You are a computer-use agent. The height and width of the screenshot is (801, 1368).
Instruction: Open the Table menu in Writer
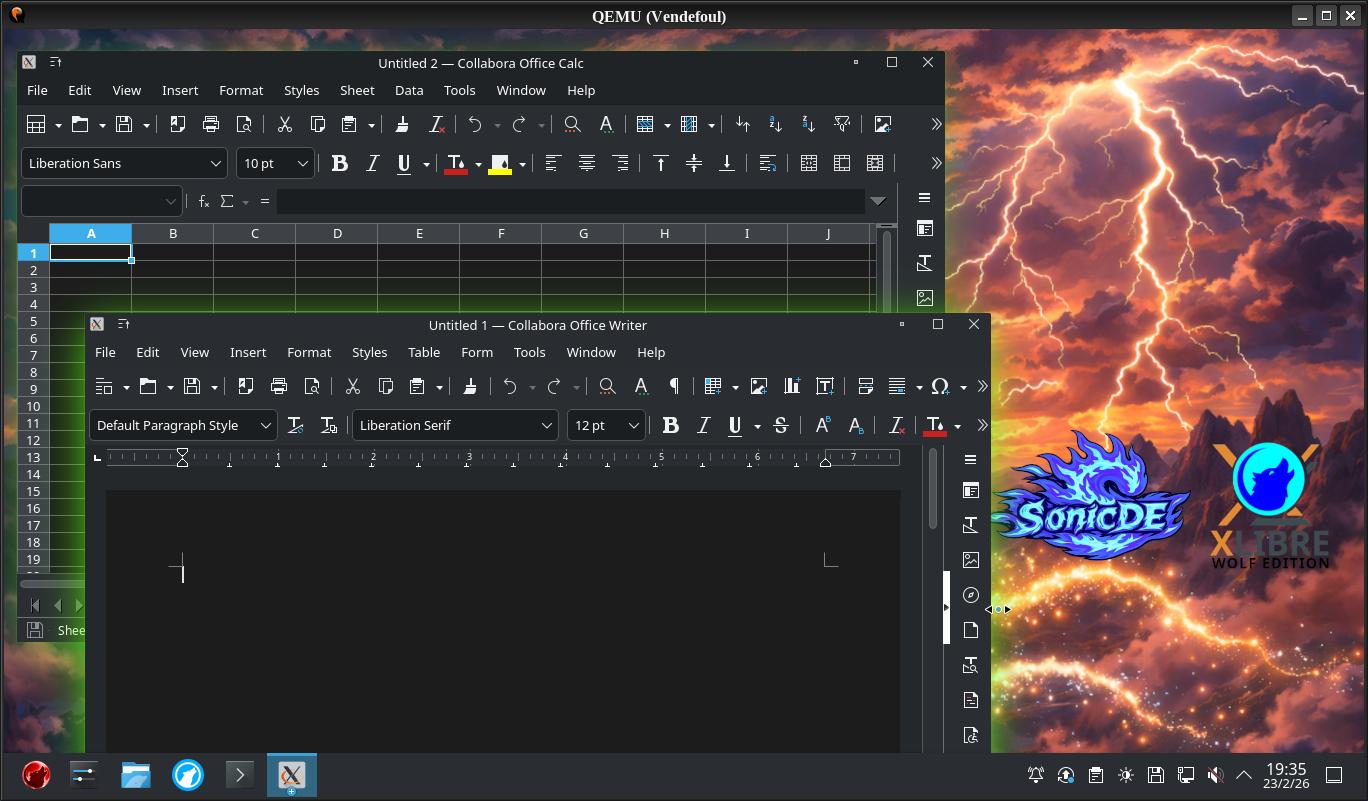pos(424,352)
